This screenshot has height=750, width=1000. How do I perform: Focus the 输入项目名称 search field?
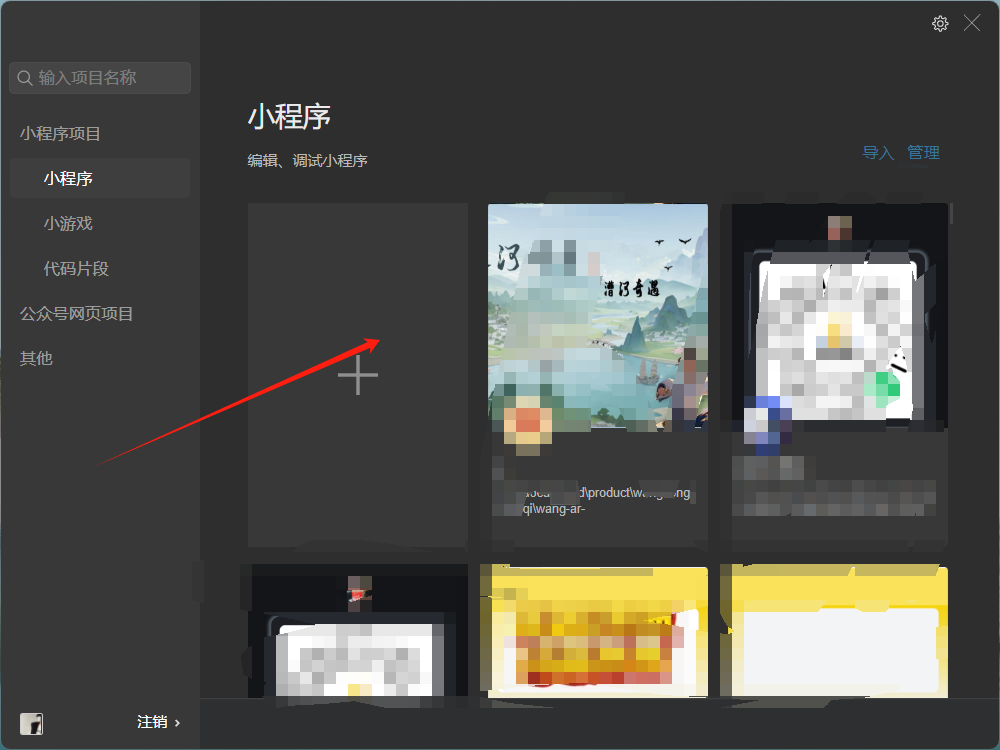(110, 78)
